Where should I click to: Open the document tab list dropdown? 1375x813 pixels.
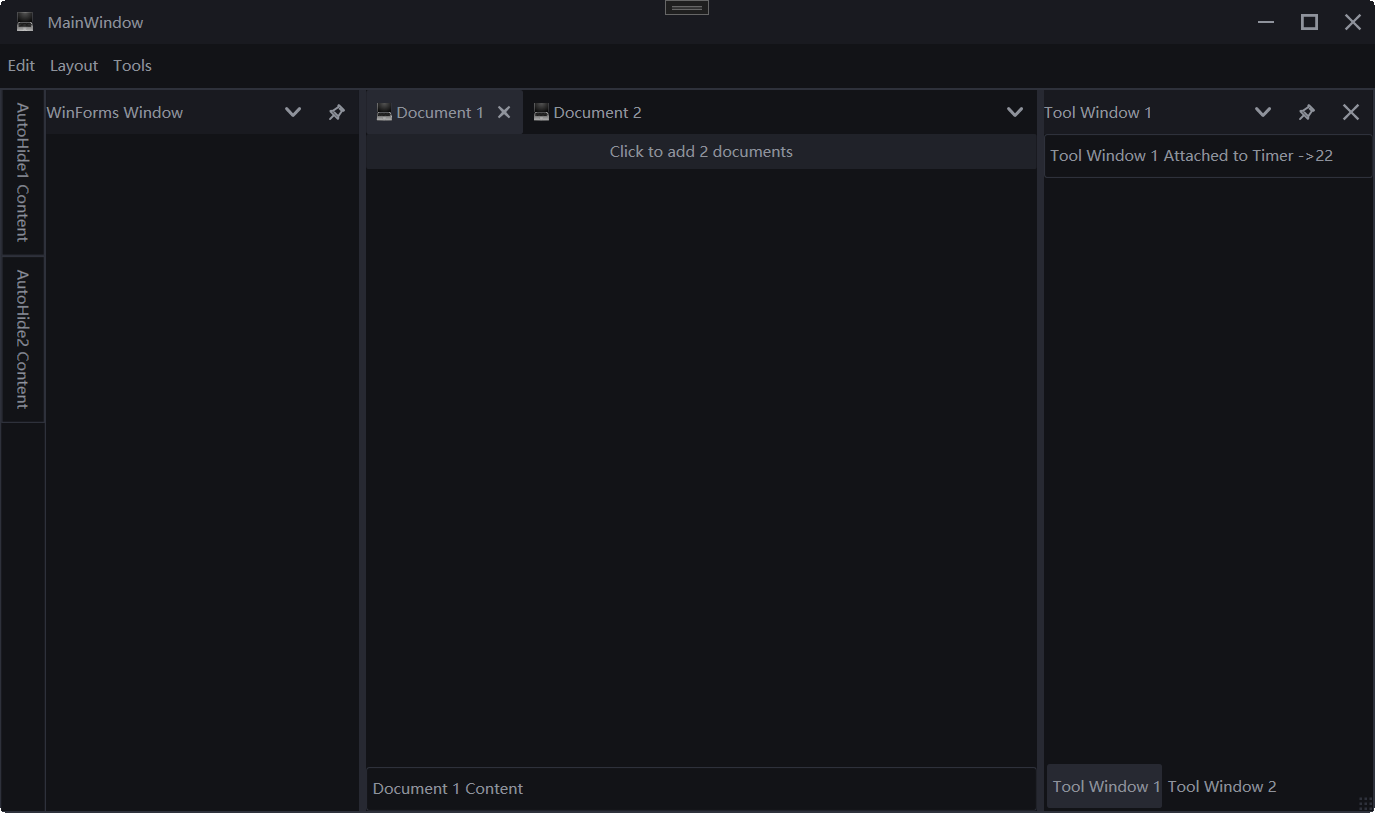[1015, 112]
